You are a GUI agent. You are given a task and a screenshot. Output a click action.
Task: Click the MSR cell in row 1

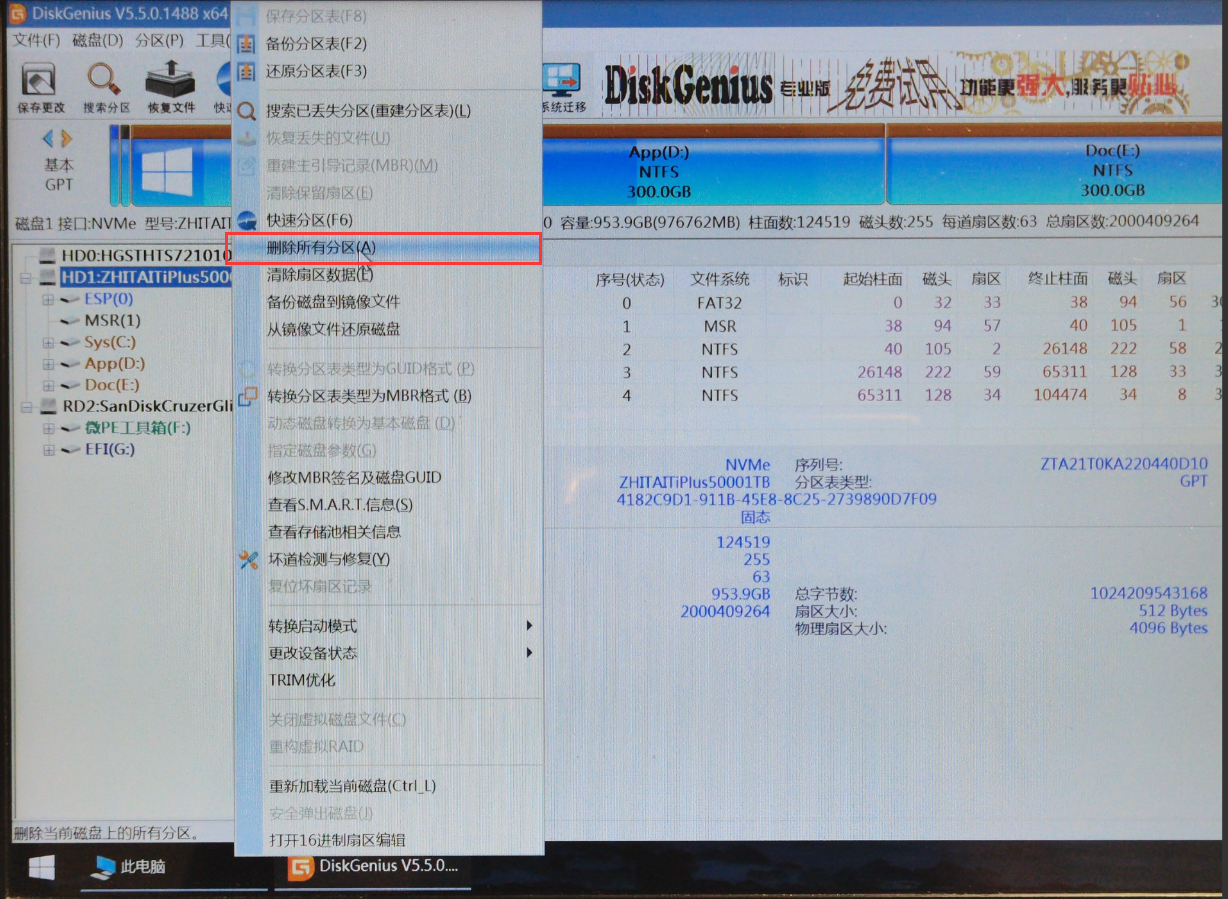point(720,326)
